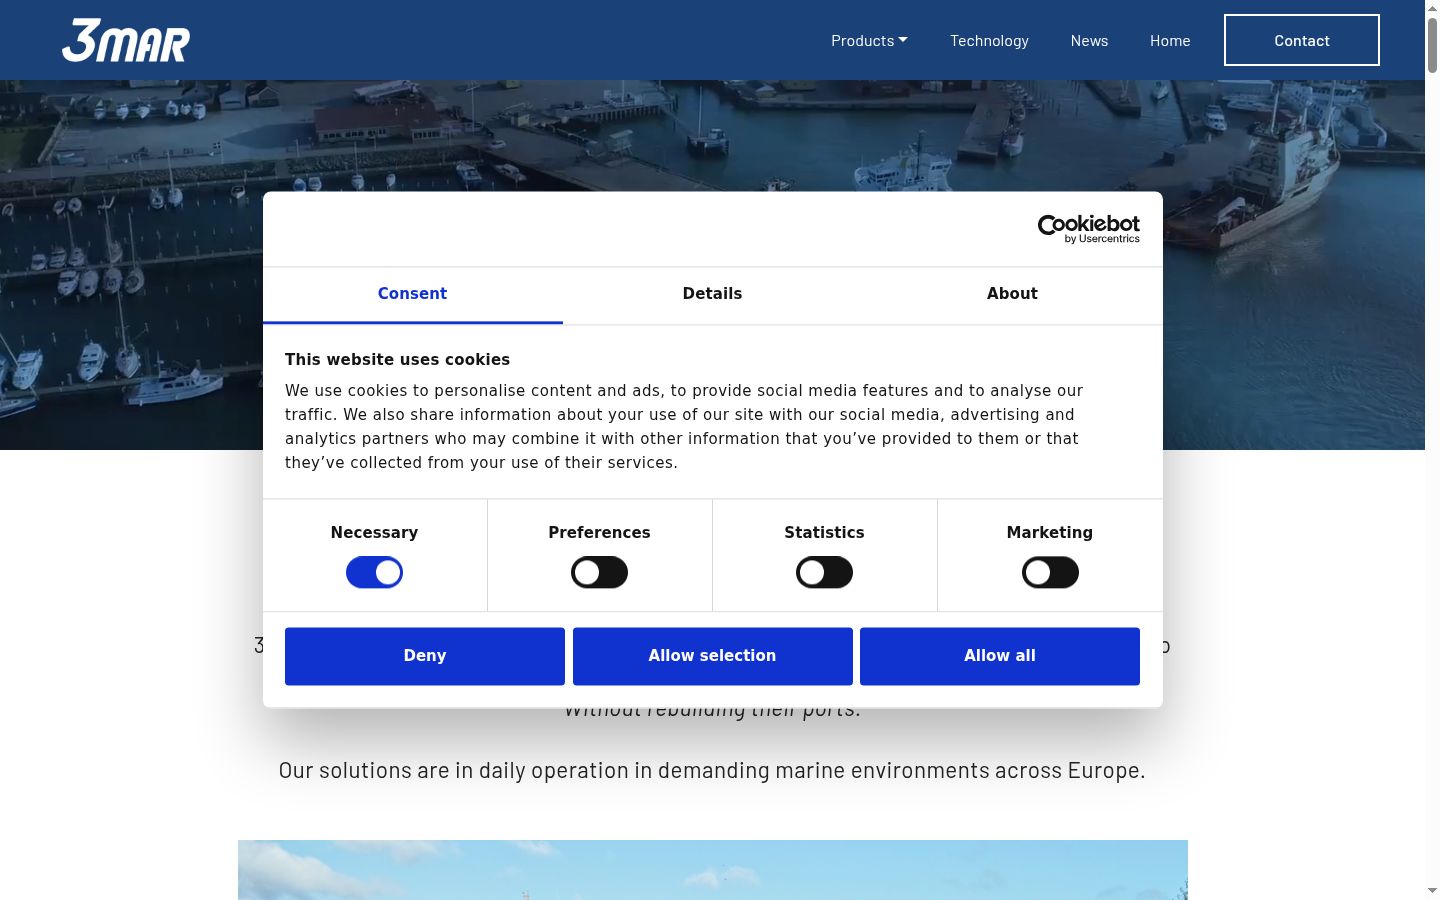
Task: Toggle the Necessary cookies switch
Action: [374, 572]
